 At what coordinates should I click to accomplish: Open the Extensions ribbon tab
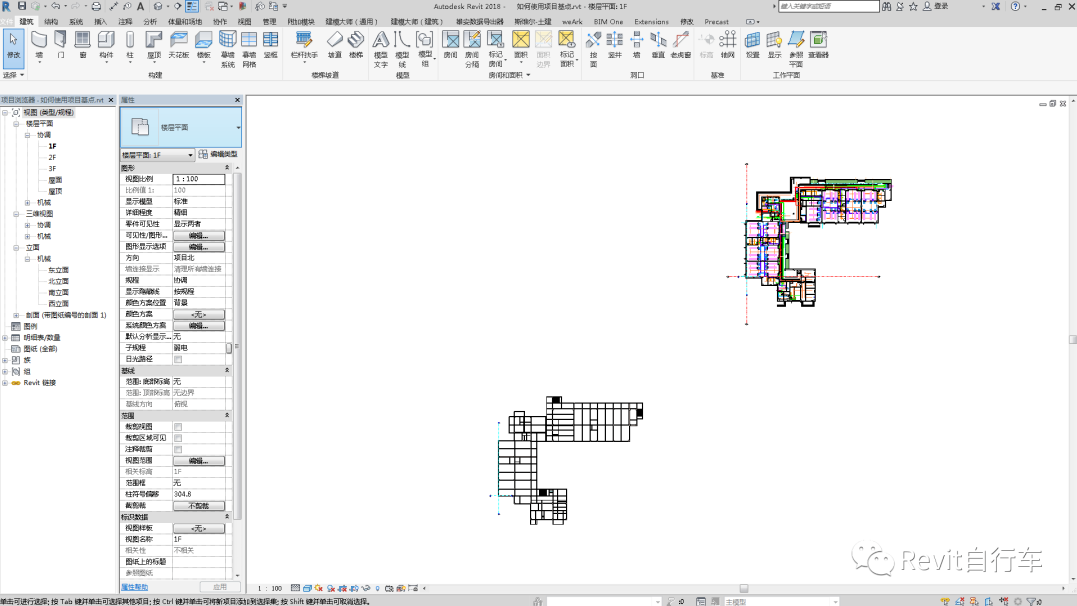[651, 21]
